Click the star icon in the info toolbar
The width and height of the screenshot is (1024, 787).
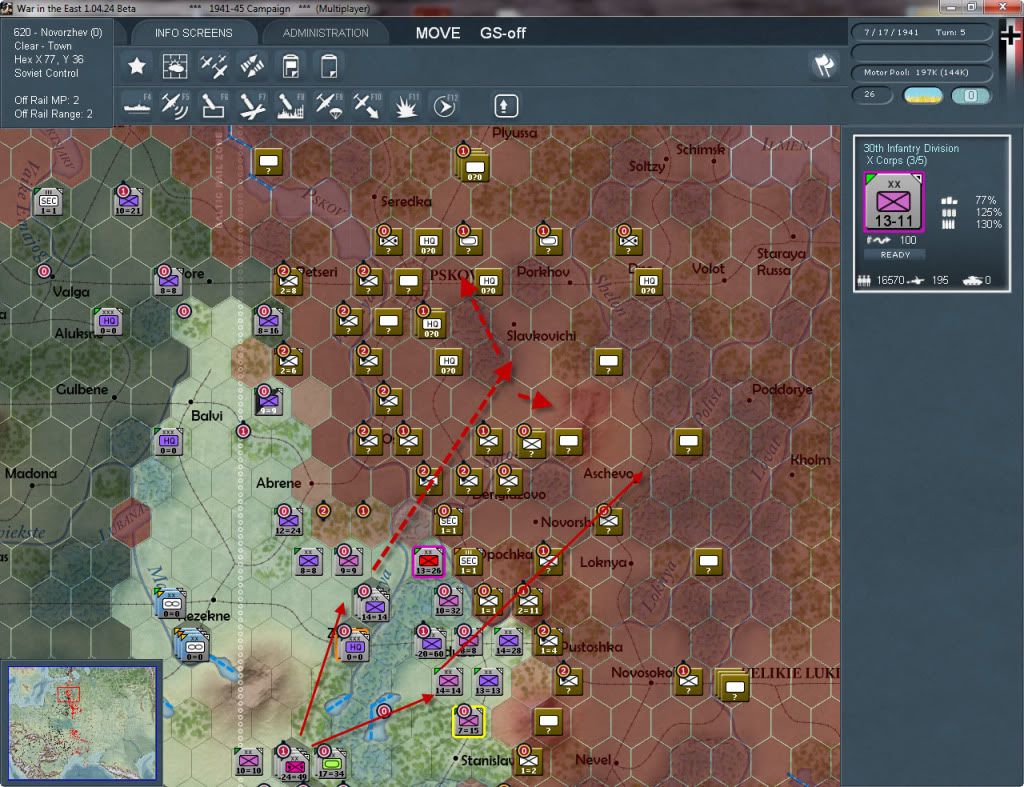136,66
